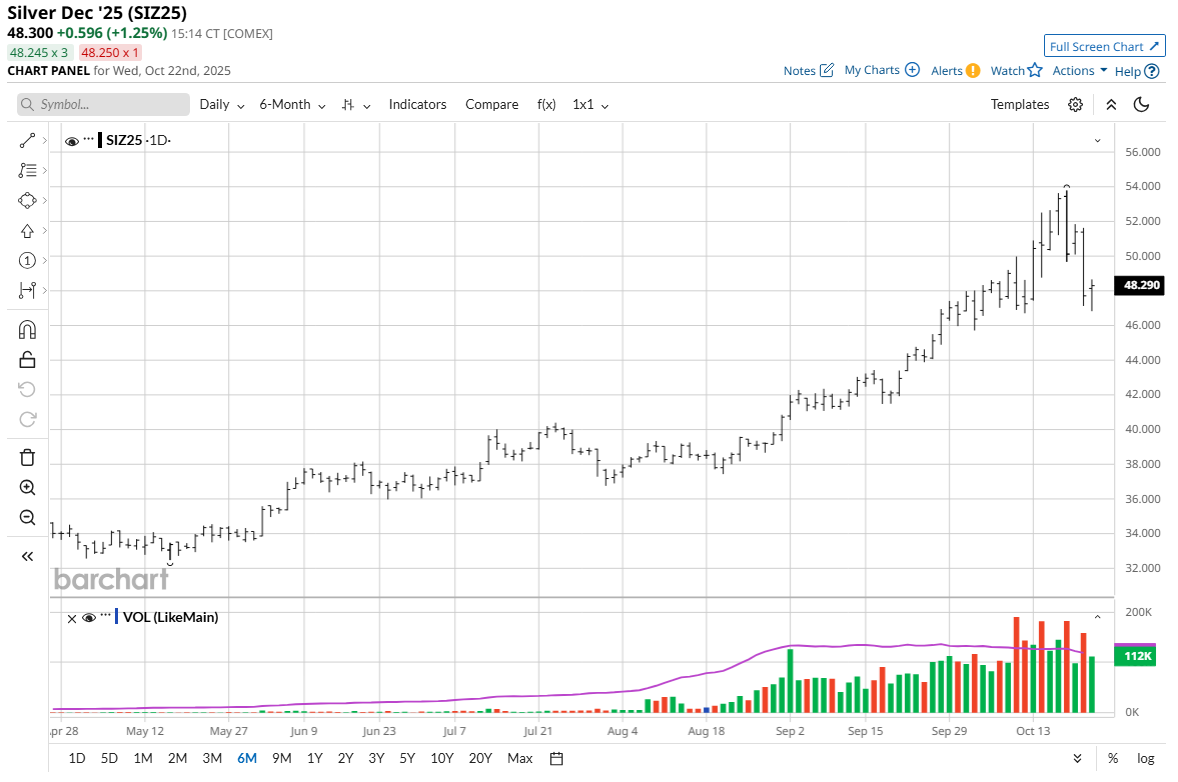The image size is (1178, 782).
Task: Open the Notes editor icon
Action: 826,71
